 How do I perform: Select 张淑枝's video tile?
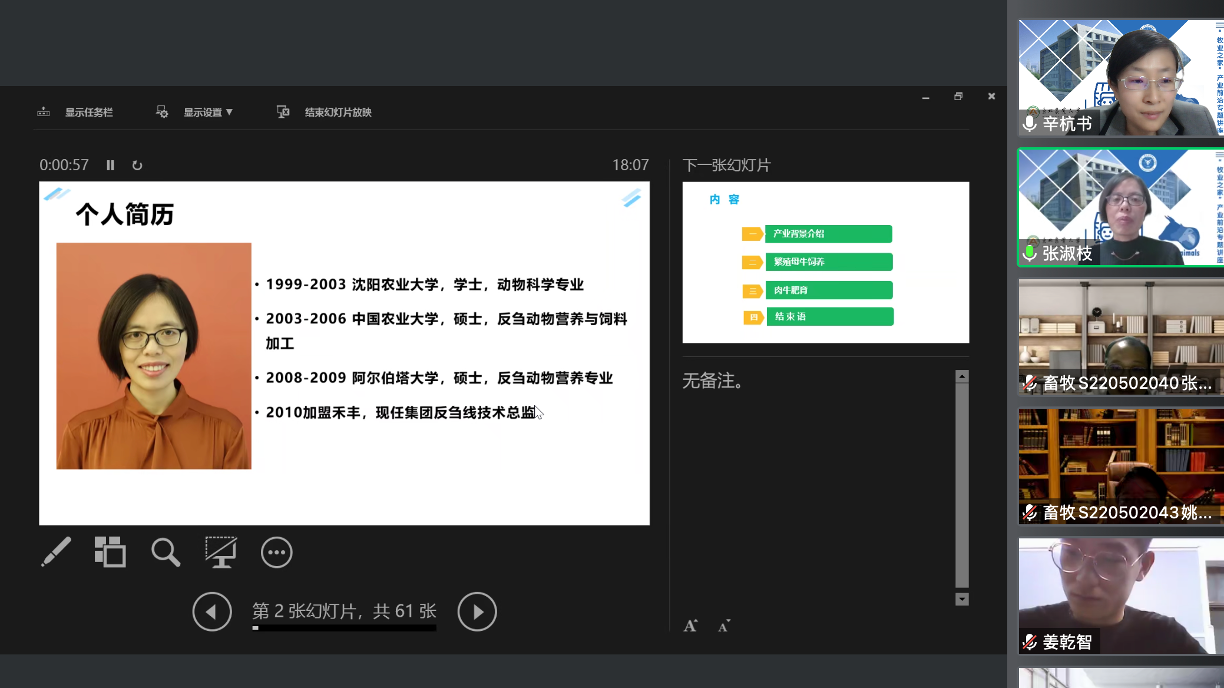(1120, 208)
